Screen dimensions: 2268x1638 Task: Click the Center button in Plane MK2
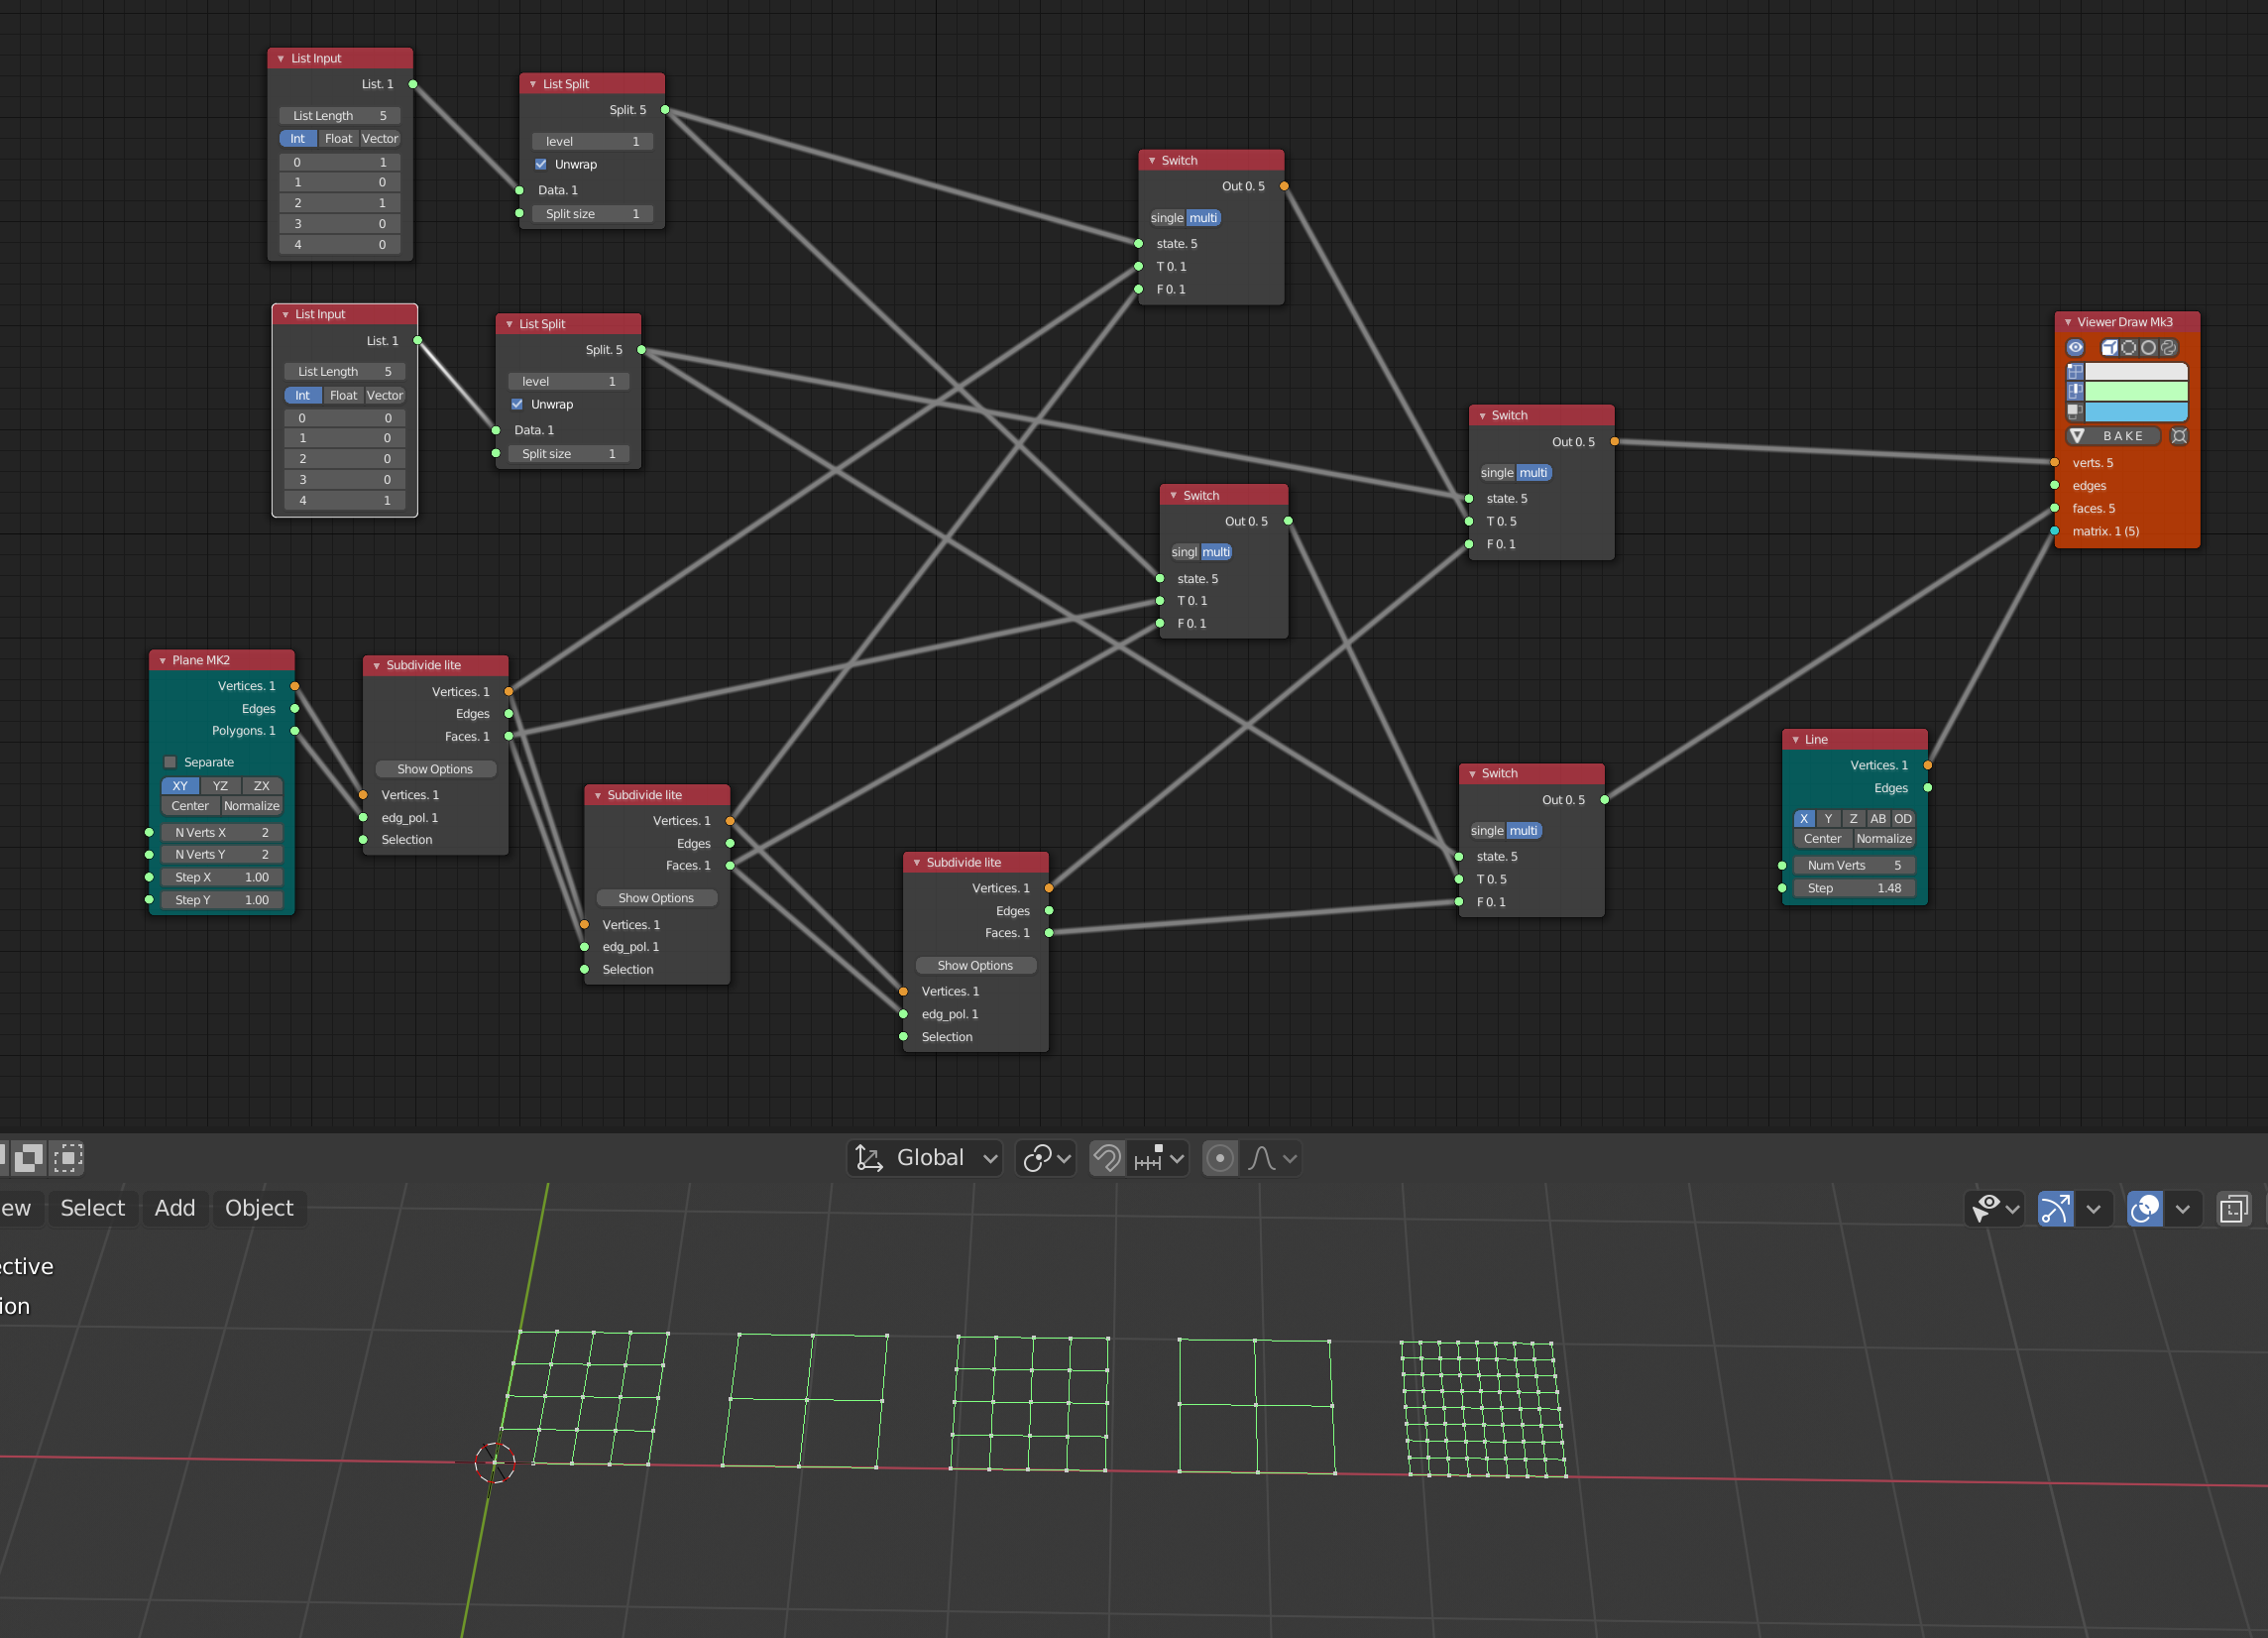coord(190,806)
